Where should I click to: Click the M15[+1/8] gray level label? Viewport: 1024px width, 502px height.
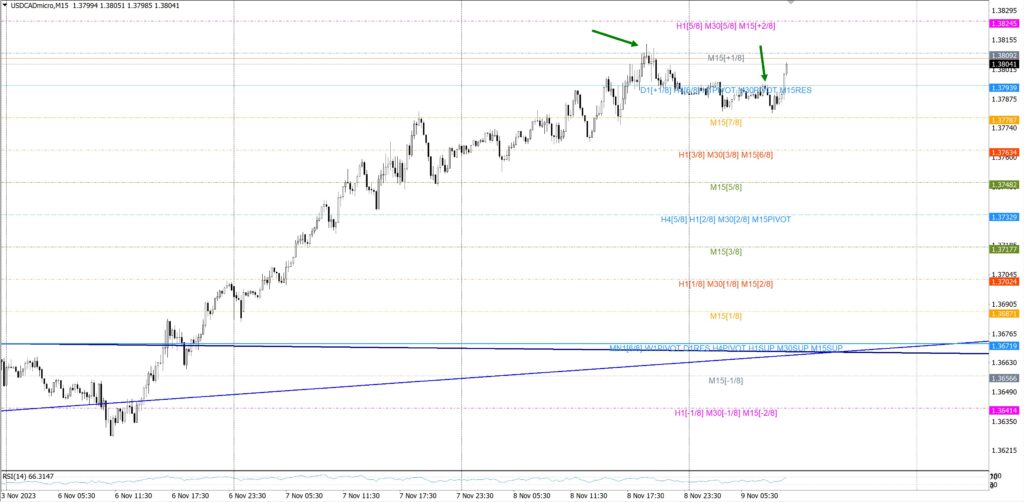point(726,58)
